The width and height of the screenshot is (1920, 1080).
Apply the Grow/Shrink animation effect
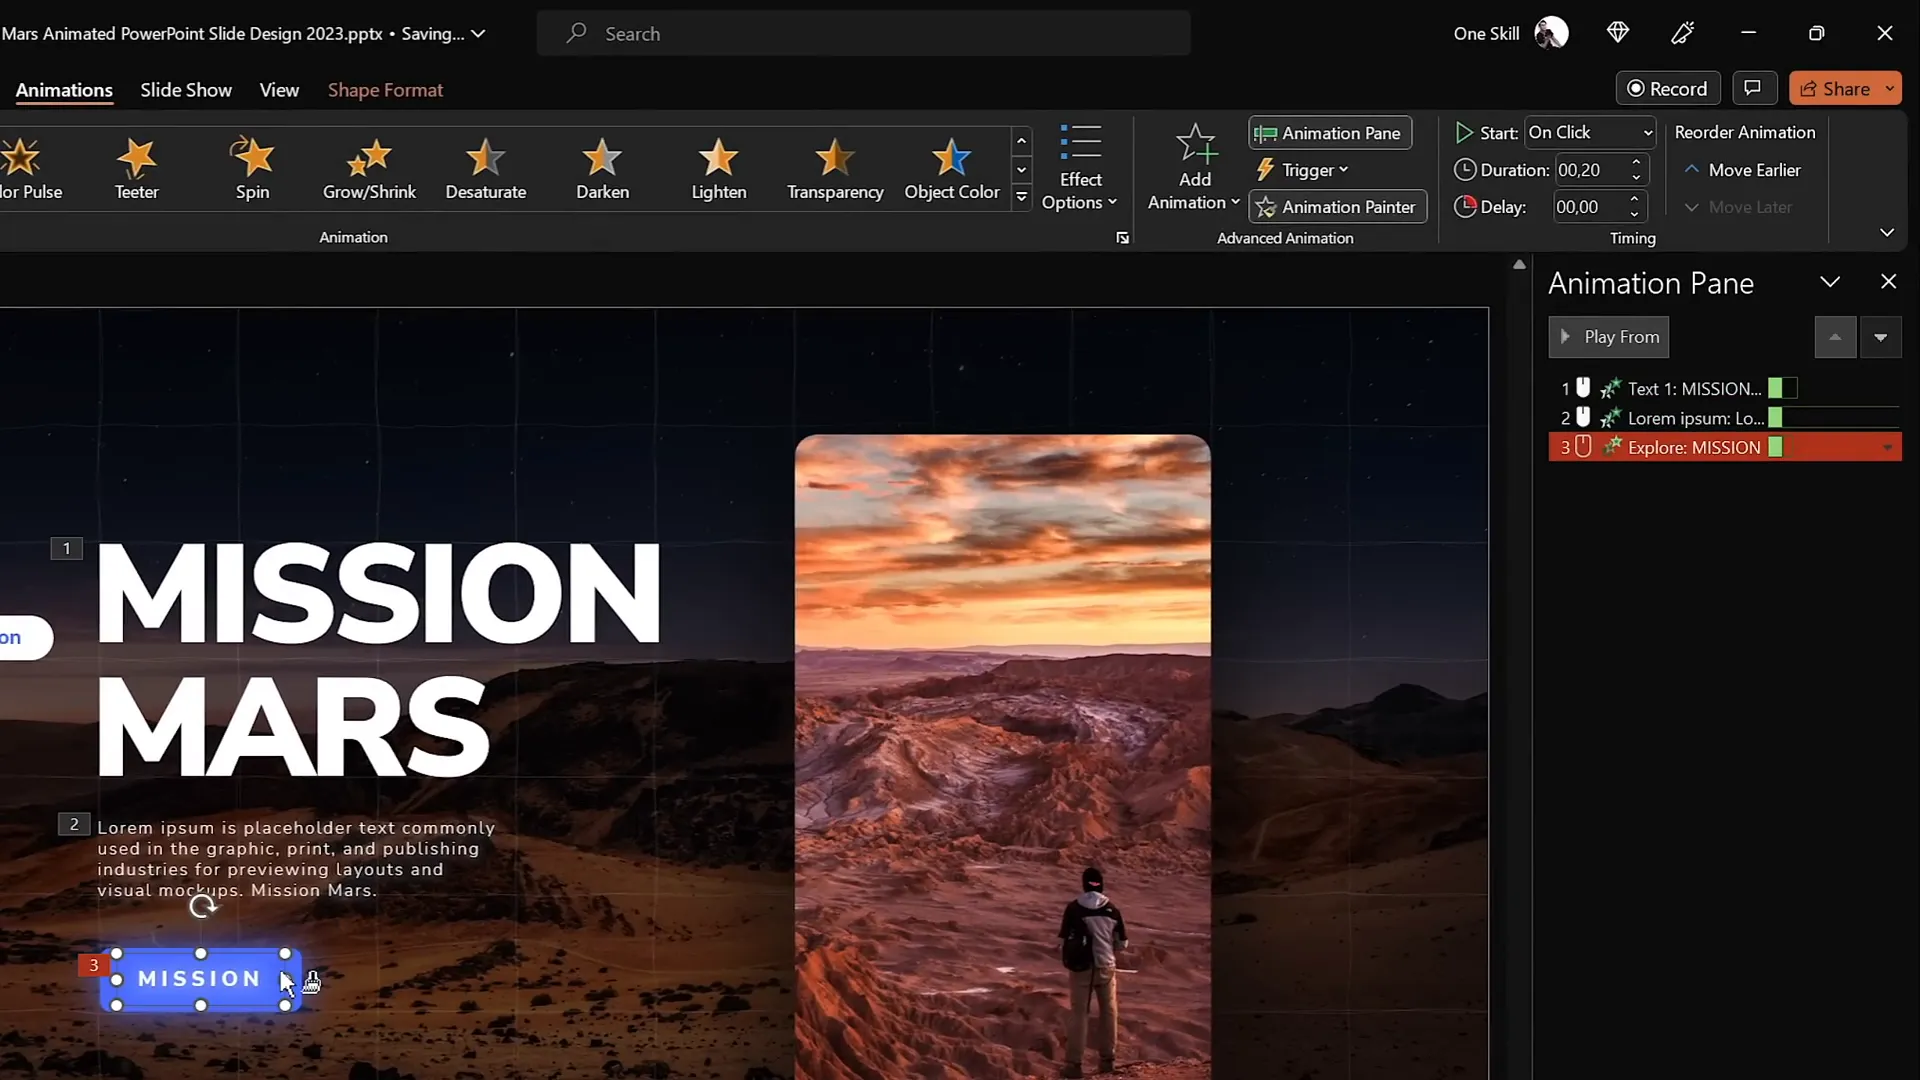369,169
